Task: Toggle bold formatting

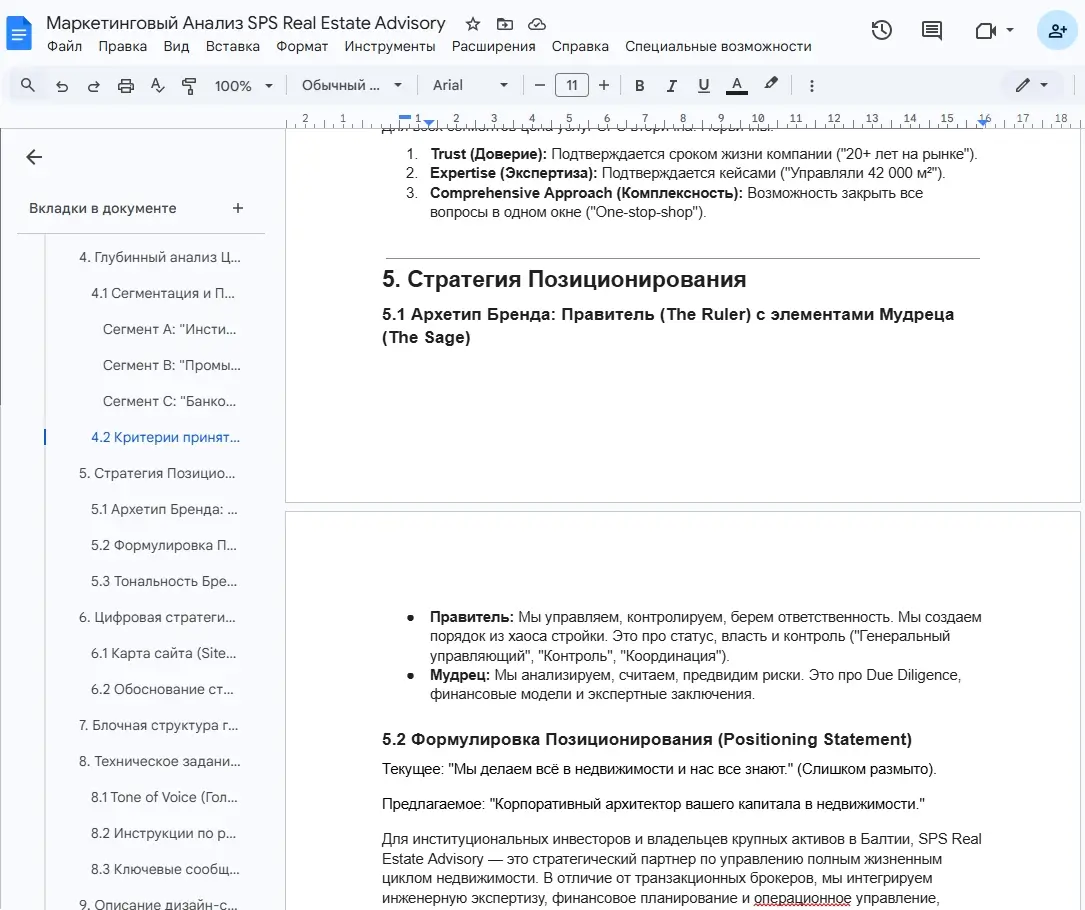Action: pyautogui.click(x=639, y=85)
